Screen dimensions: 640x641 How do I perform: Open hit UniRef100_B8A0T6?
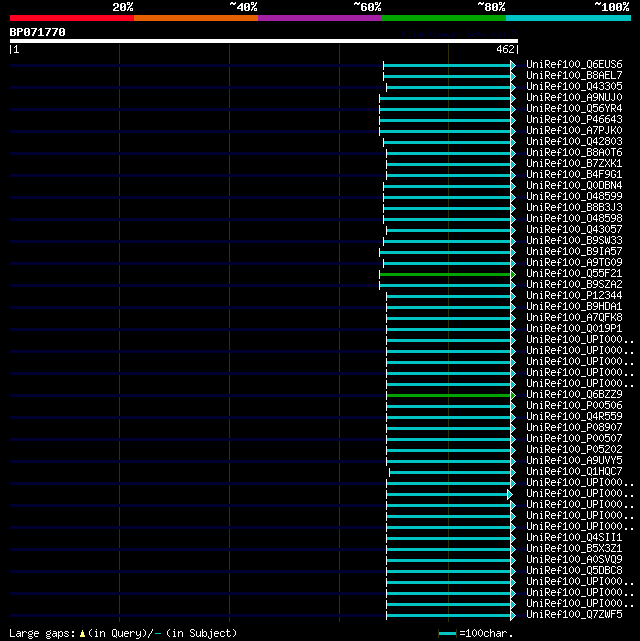click(574, 153)
